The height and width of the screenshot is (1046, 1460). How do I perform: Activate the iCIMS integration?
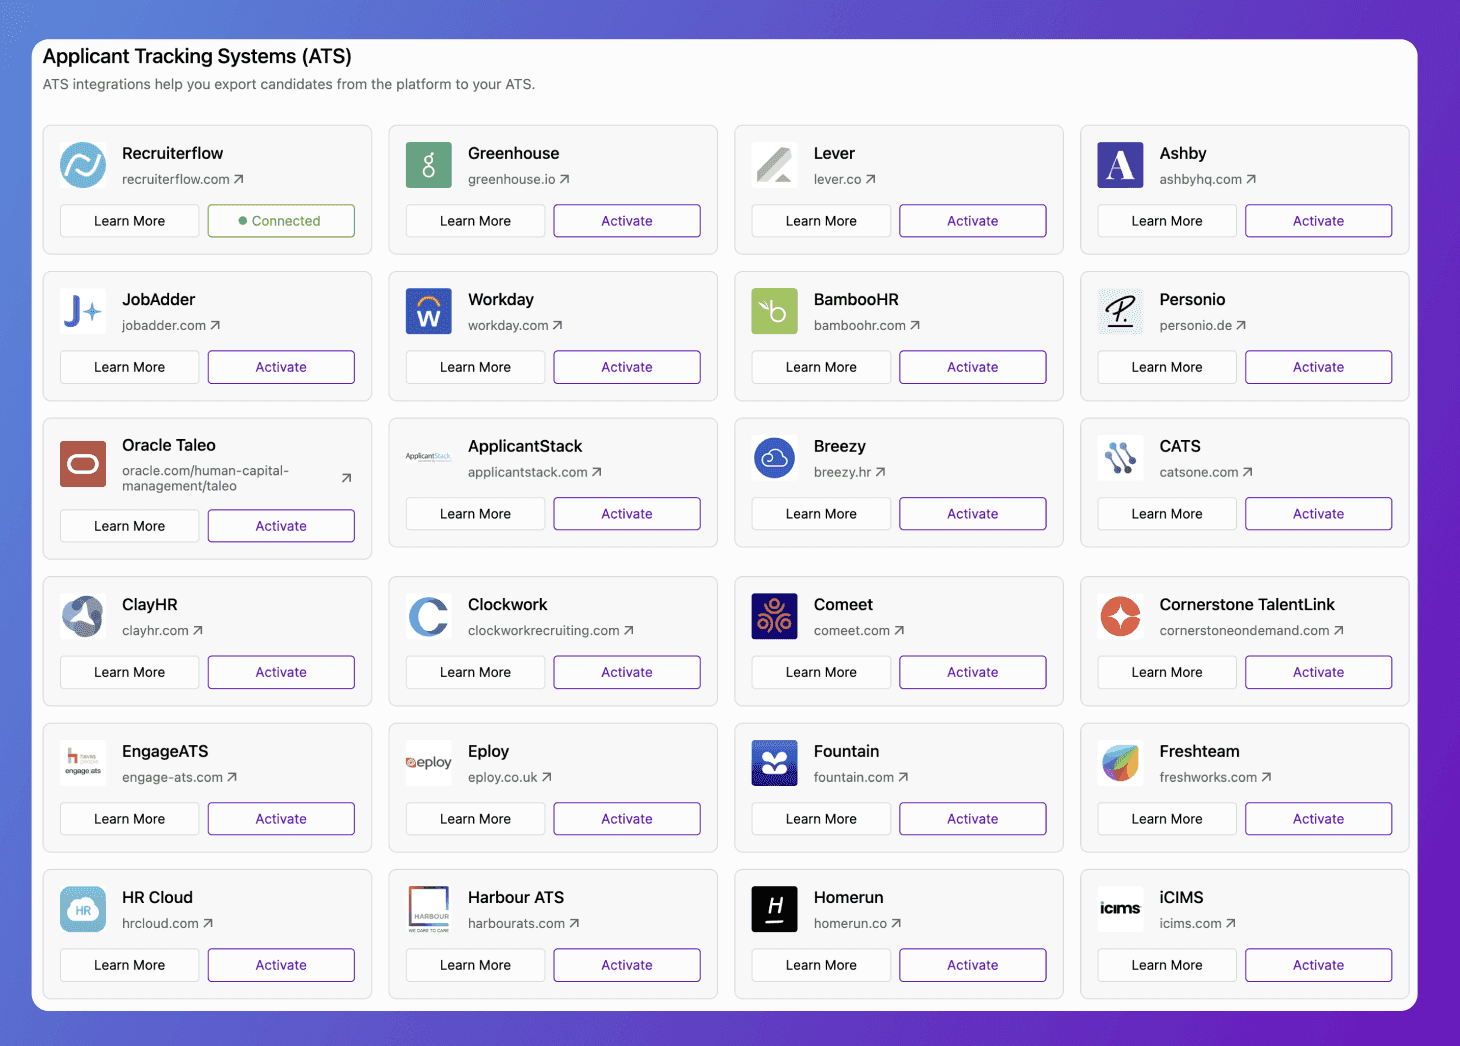coord(1319,965)
